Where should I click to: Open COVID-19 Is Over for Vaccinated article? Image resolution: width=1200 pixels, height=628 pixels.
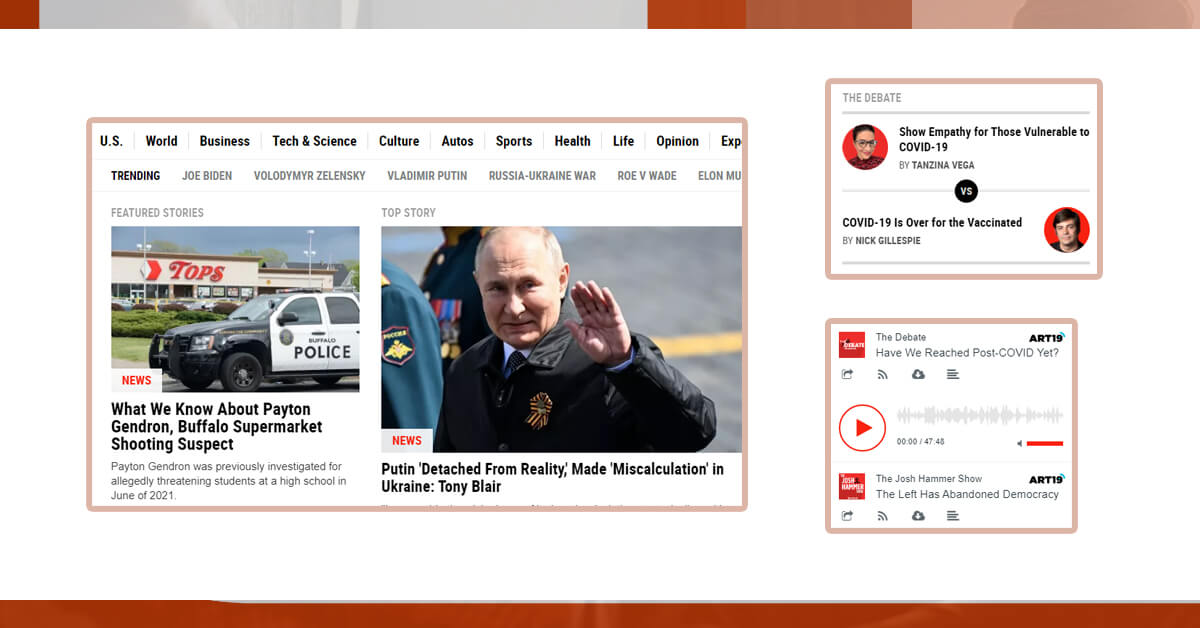tap(932, 222)
